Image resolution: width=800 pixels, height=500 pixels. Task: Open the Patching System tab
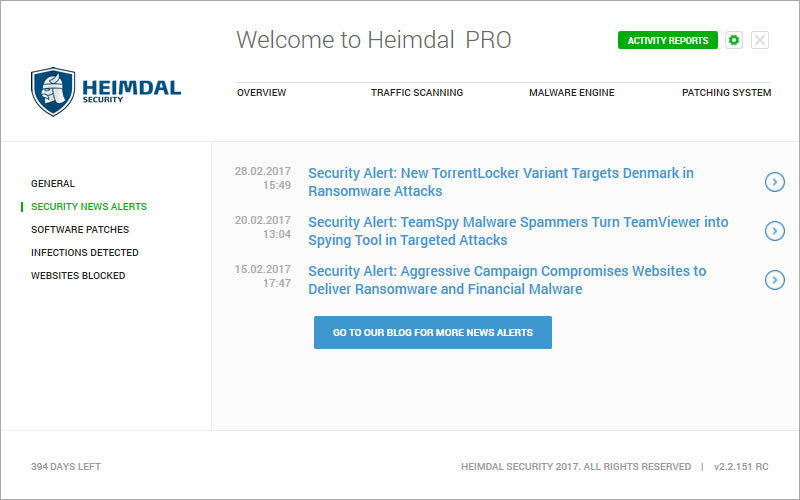click(x=726, y=93)
